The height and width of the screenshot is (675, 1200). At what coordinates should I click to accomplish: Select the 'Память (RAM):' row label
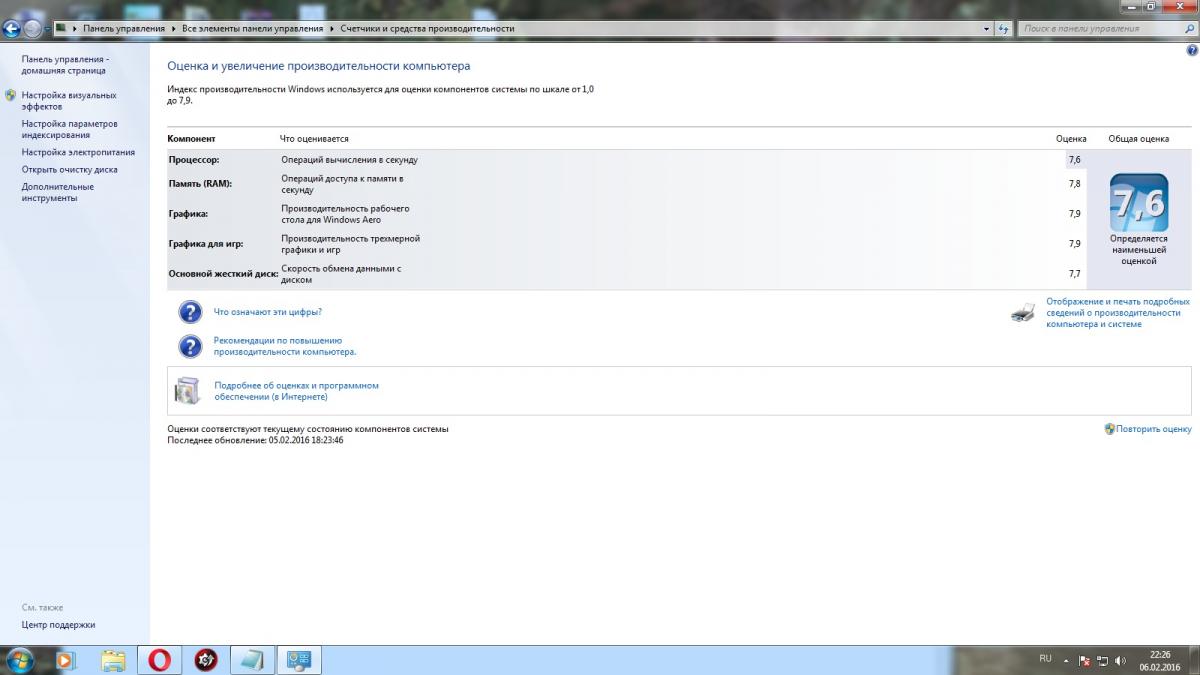(200, 184)
